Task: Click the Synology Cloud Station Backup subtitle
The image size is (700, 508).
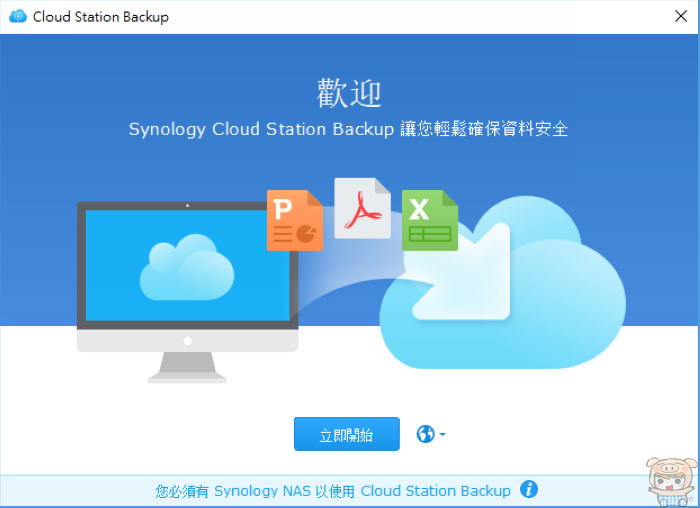Action: tap(348, 129)
